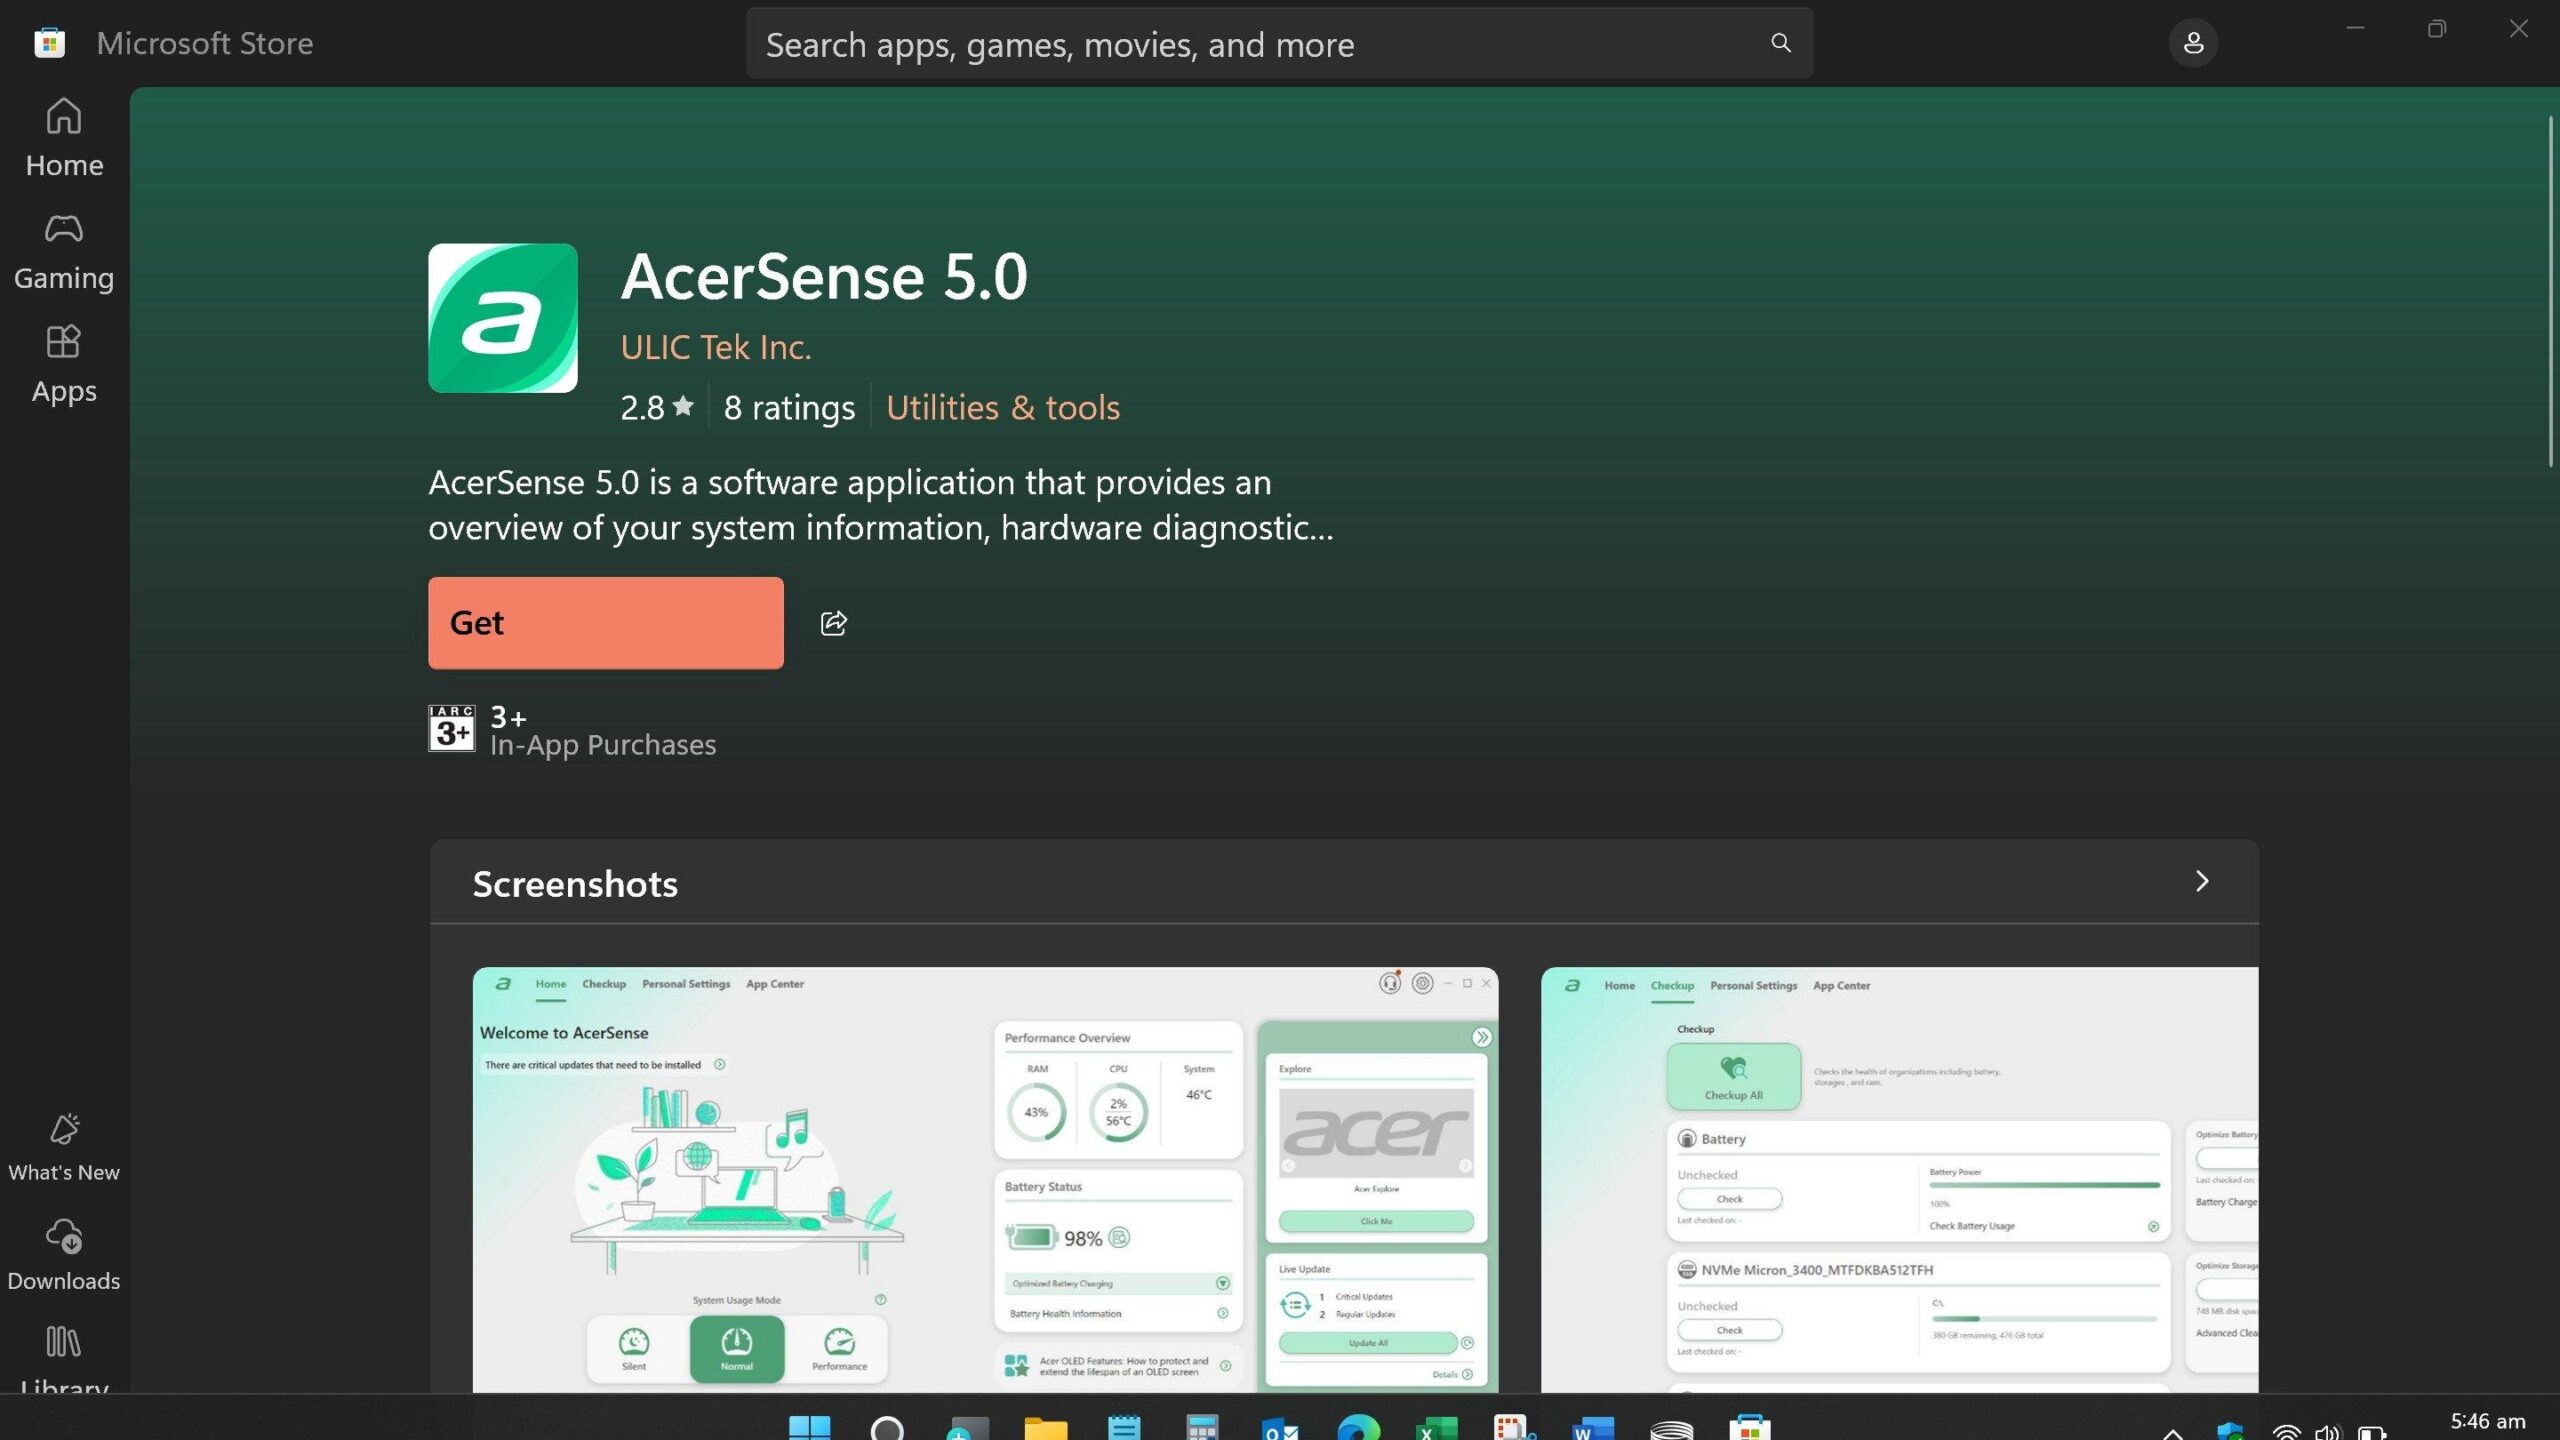Viewport: 2560px width, 1440px height.
Task: Expand the Screenshots gallery with the chevron
Action: 2203,881
